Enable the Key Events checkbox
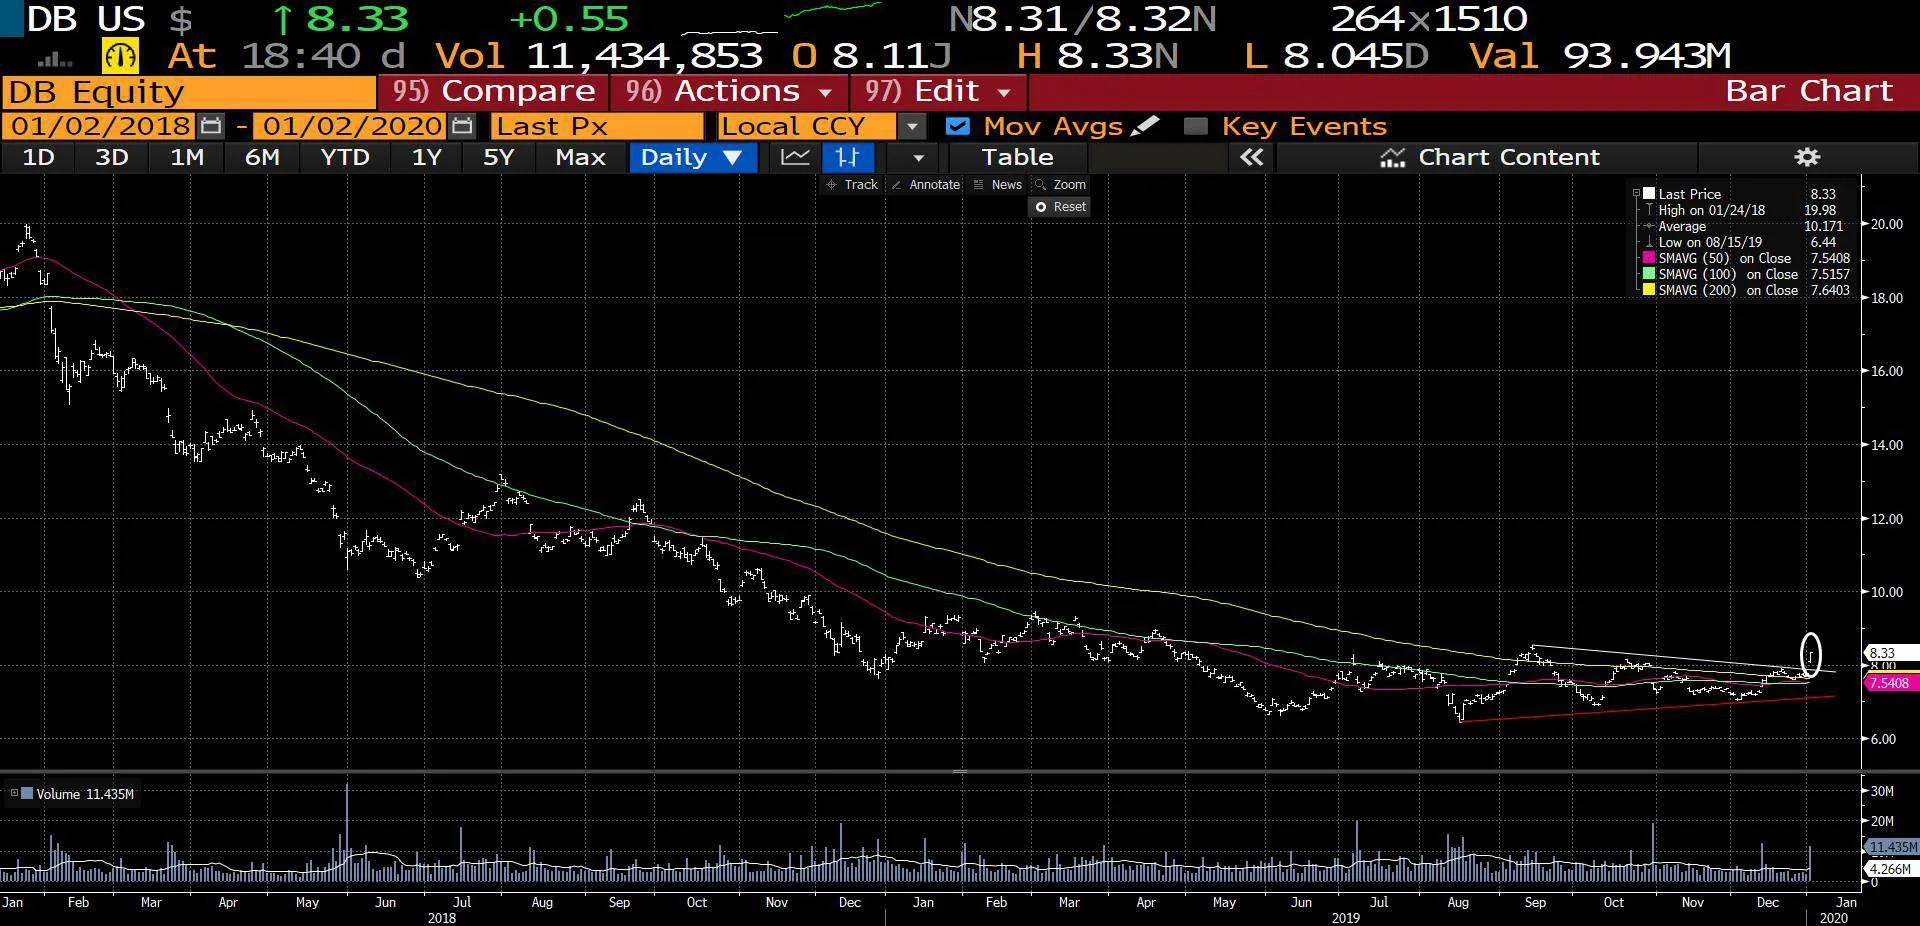The width and height of the screenshot is (1920, 926). [1195, 126]
